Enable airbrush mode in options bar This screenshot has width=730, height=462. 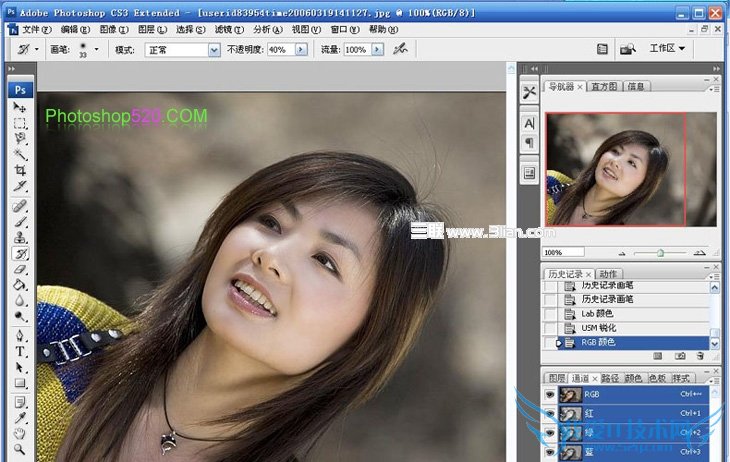click(x=400, y=49)
